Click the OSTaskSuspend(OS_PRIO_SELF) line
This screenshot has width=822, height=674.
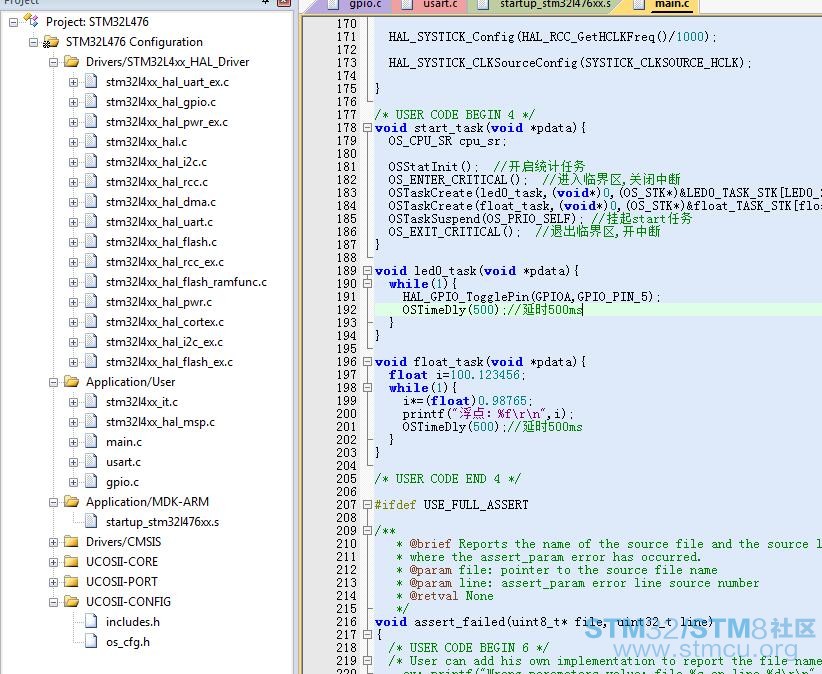tap(540, 219)
